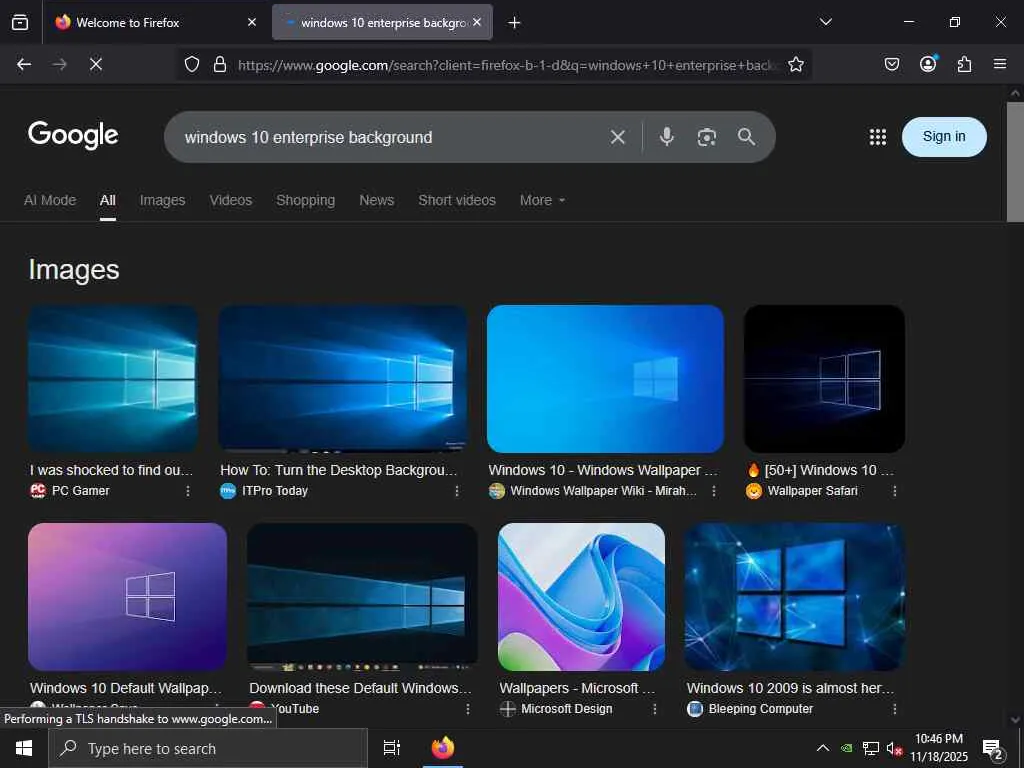The width and height of the screenshot is (1024, 768).
Task: Open the ITPro Today desktop background thumbnail
Action: pos(343,379)
